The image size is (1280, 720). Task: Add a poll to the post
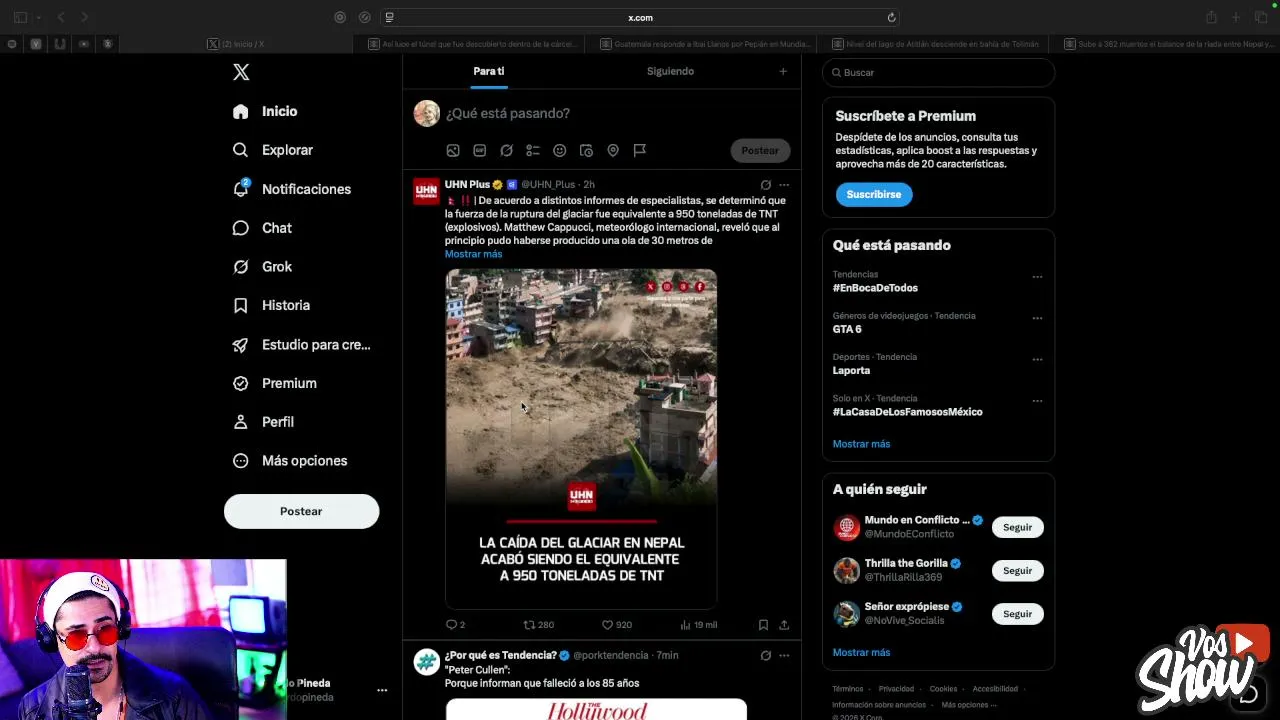pos(533,150)
